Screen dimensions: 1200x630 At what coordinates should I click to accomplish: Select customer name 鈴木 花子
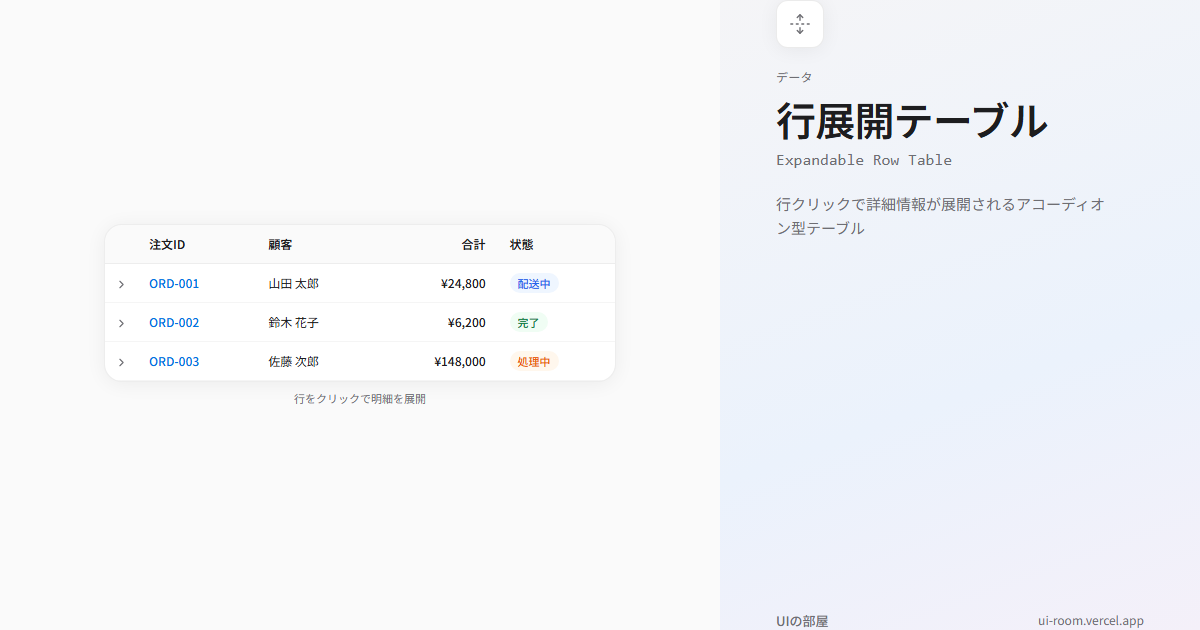(x=293, y=323)
